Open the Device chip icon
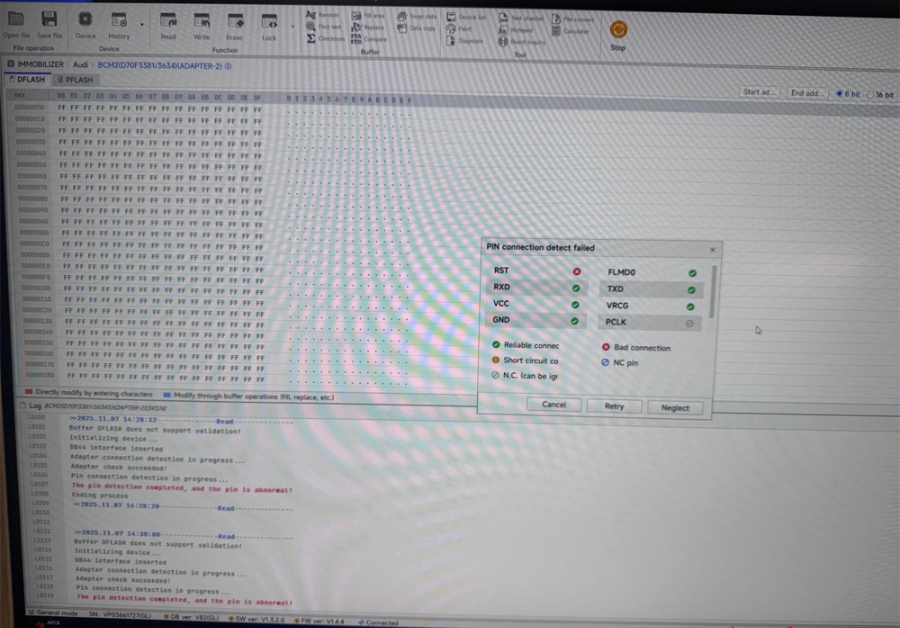 [x=86, y=20]
